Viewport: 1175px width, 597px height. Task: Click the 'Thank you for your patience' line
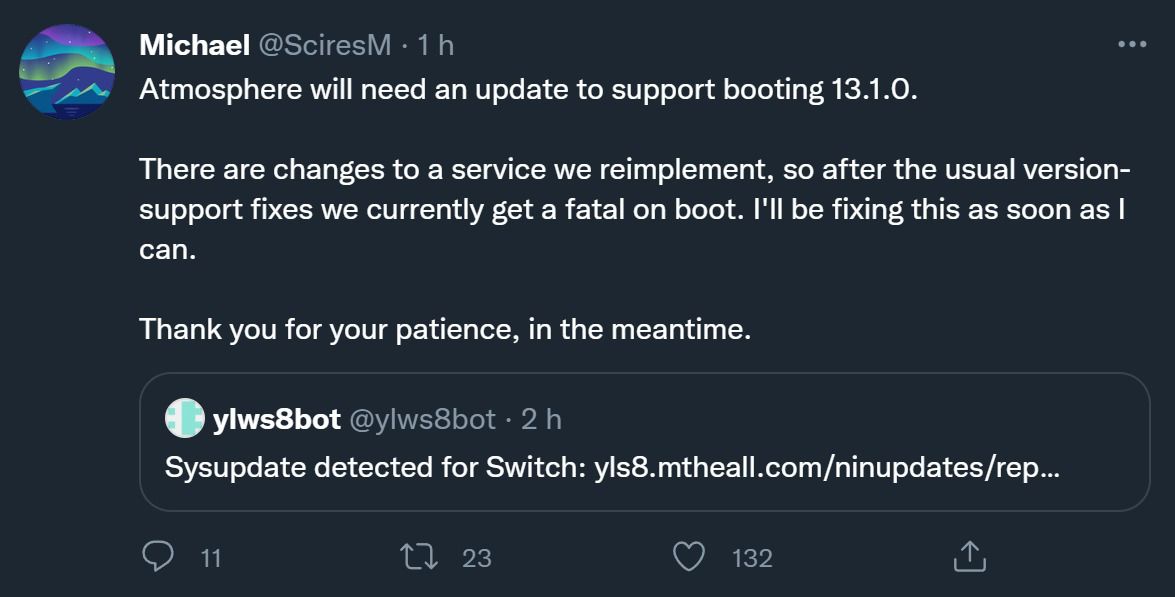[444, 328]
